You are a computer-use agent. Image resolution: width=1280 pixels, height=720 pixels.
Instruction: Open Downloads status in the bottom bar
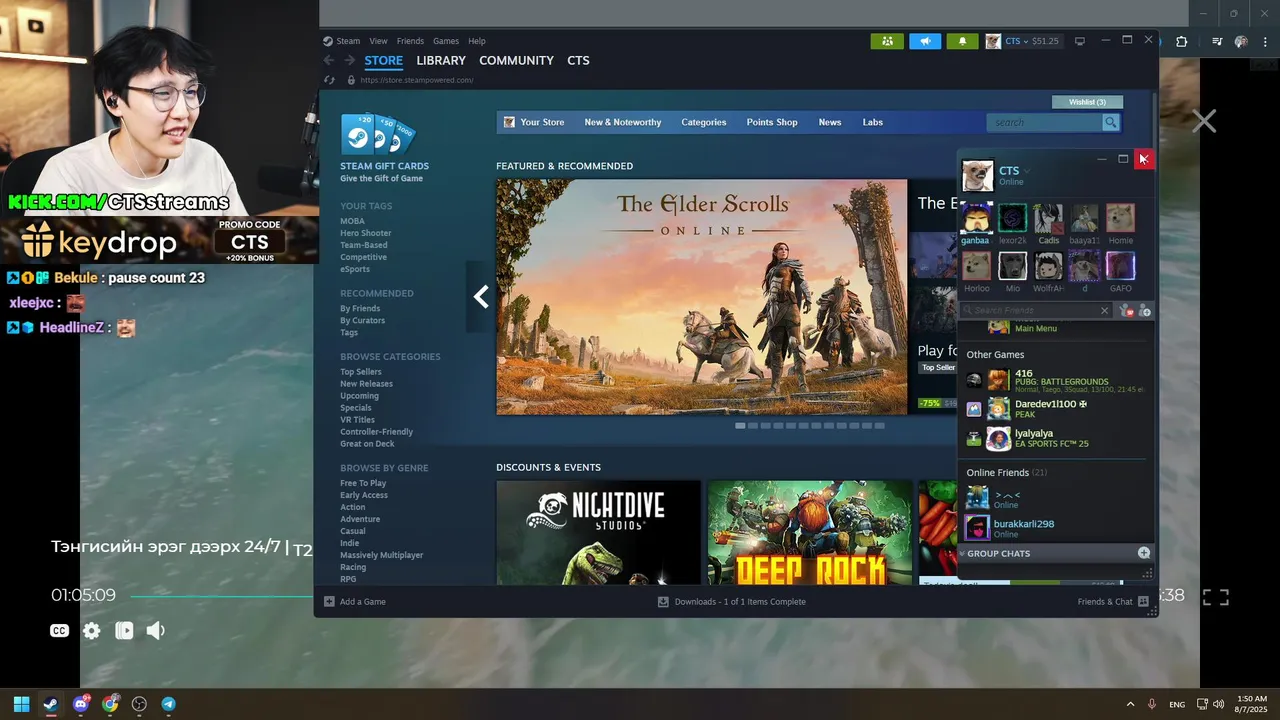(x=731, y=602)
